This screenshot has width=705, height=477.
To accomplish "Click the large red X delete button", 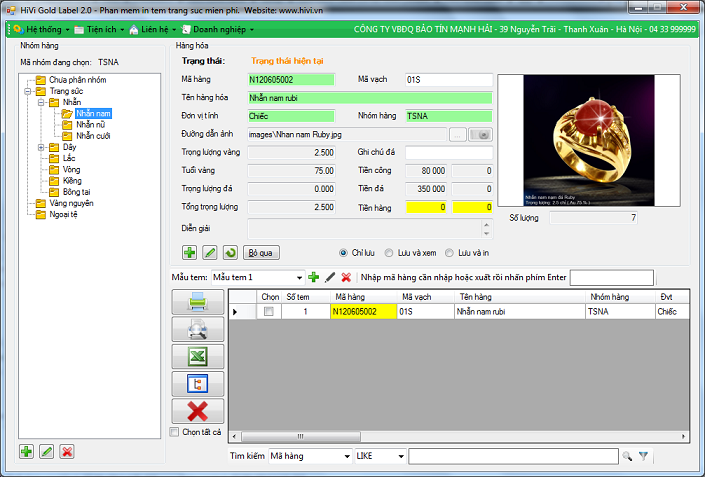I will (x=198, y=411).
